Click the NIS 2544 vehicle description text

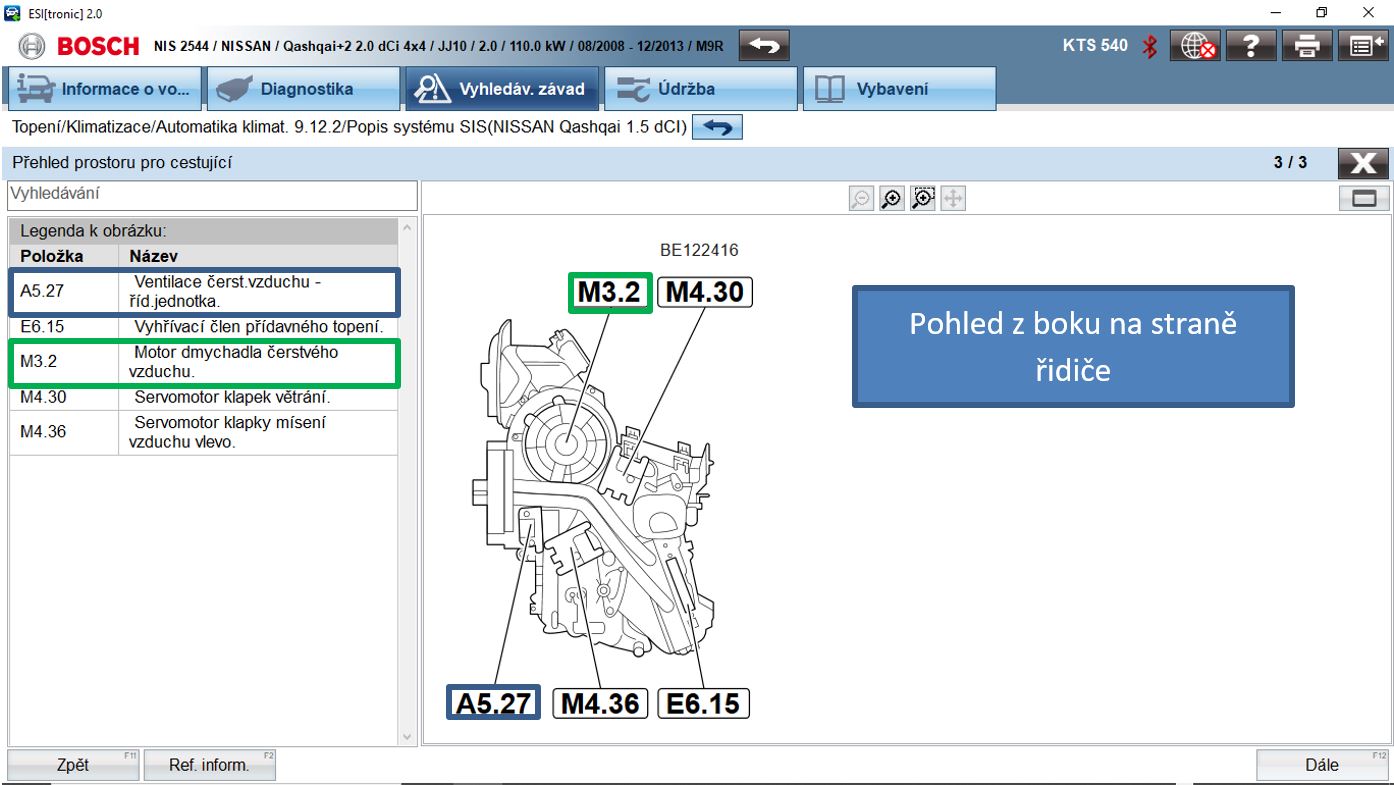click(440, 46)
